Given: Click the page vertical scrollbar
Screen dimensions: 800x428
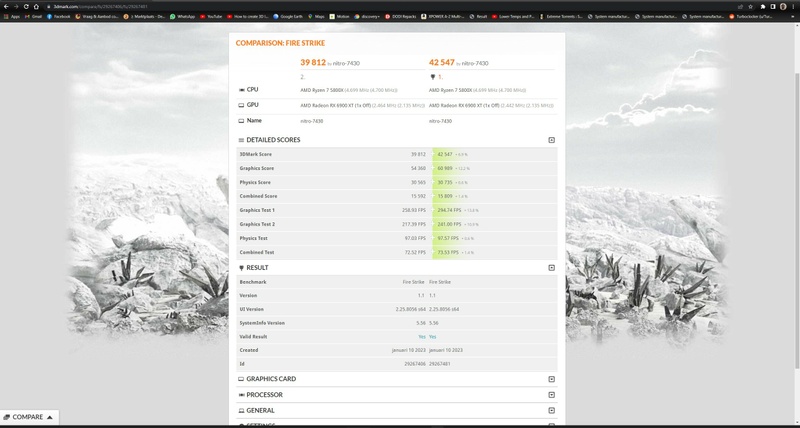Looking at the screenshot, I should pos(797,219).
